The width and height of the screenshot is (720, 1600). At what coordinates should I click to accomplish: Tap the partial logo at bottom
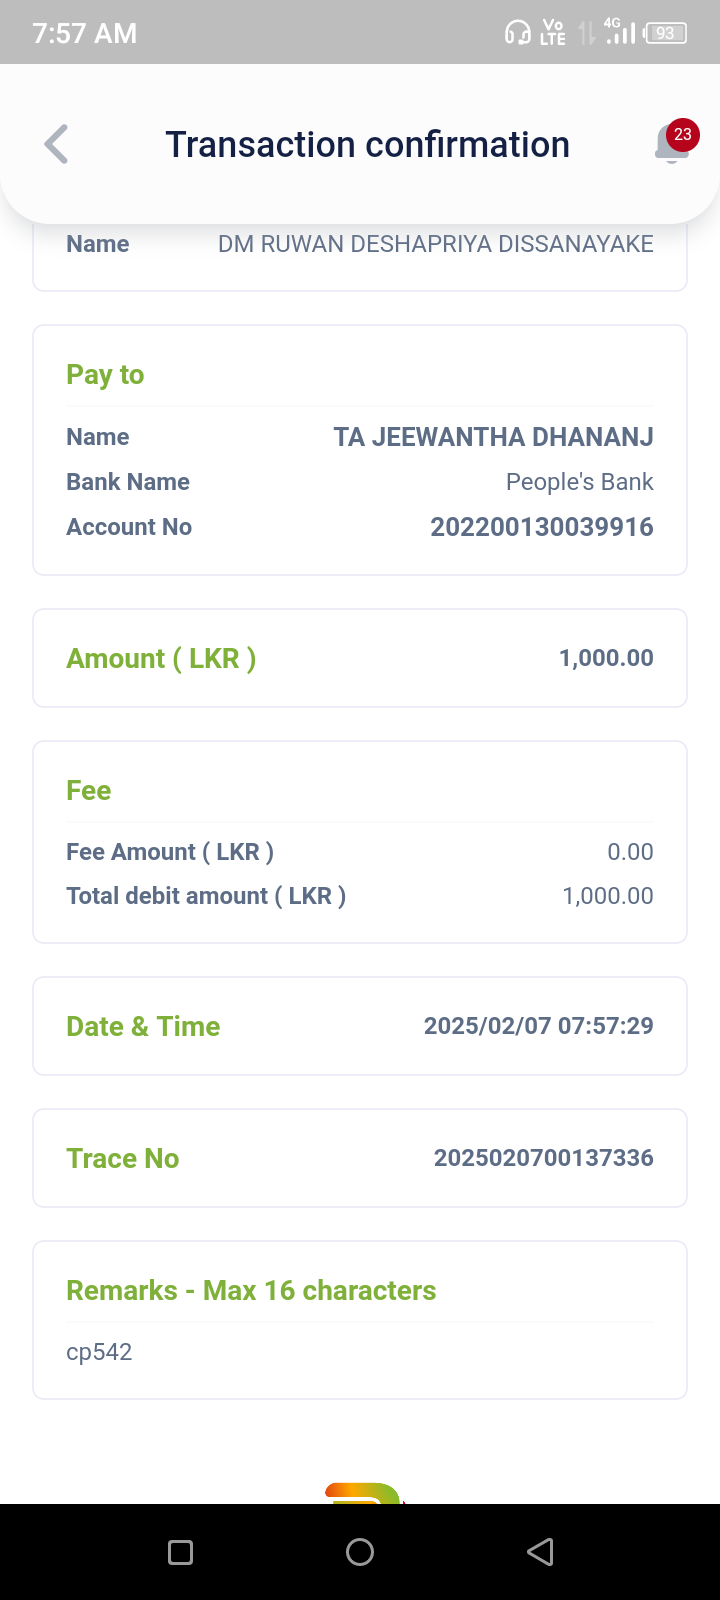tap(362, 1492)
